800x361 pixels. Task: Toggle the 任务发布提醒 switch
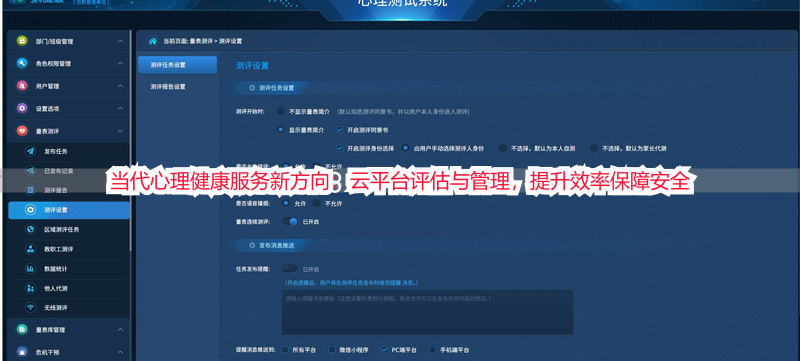coord(290,269)
